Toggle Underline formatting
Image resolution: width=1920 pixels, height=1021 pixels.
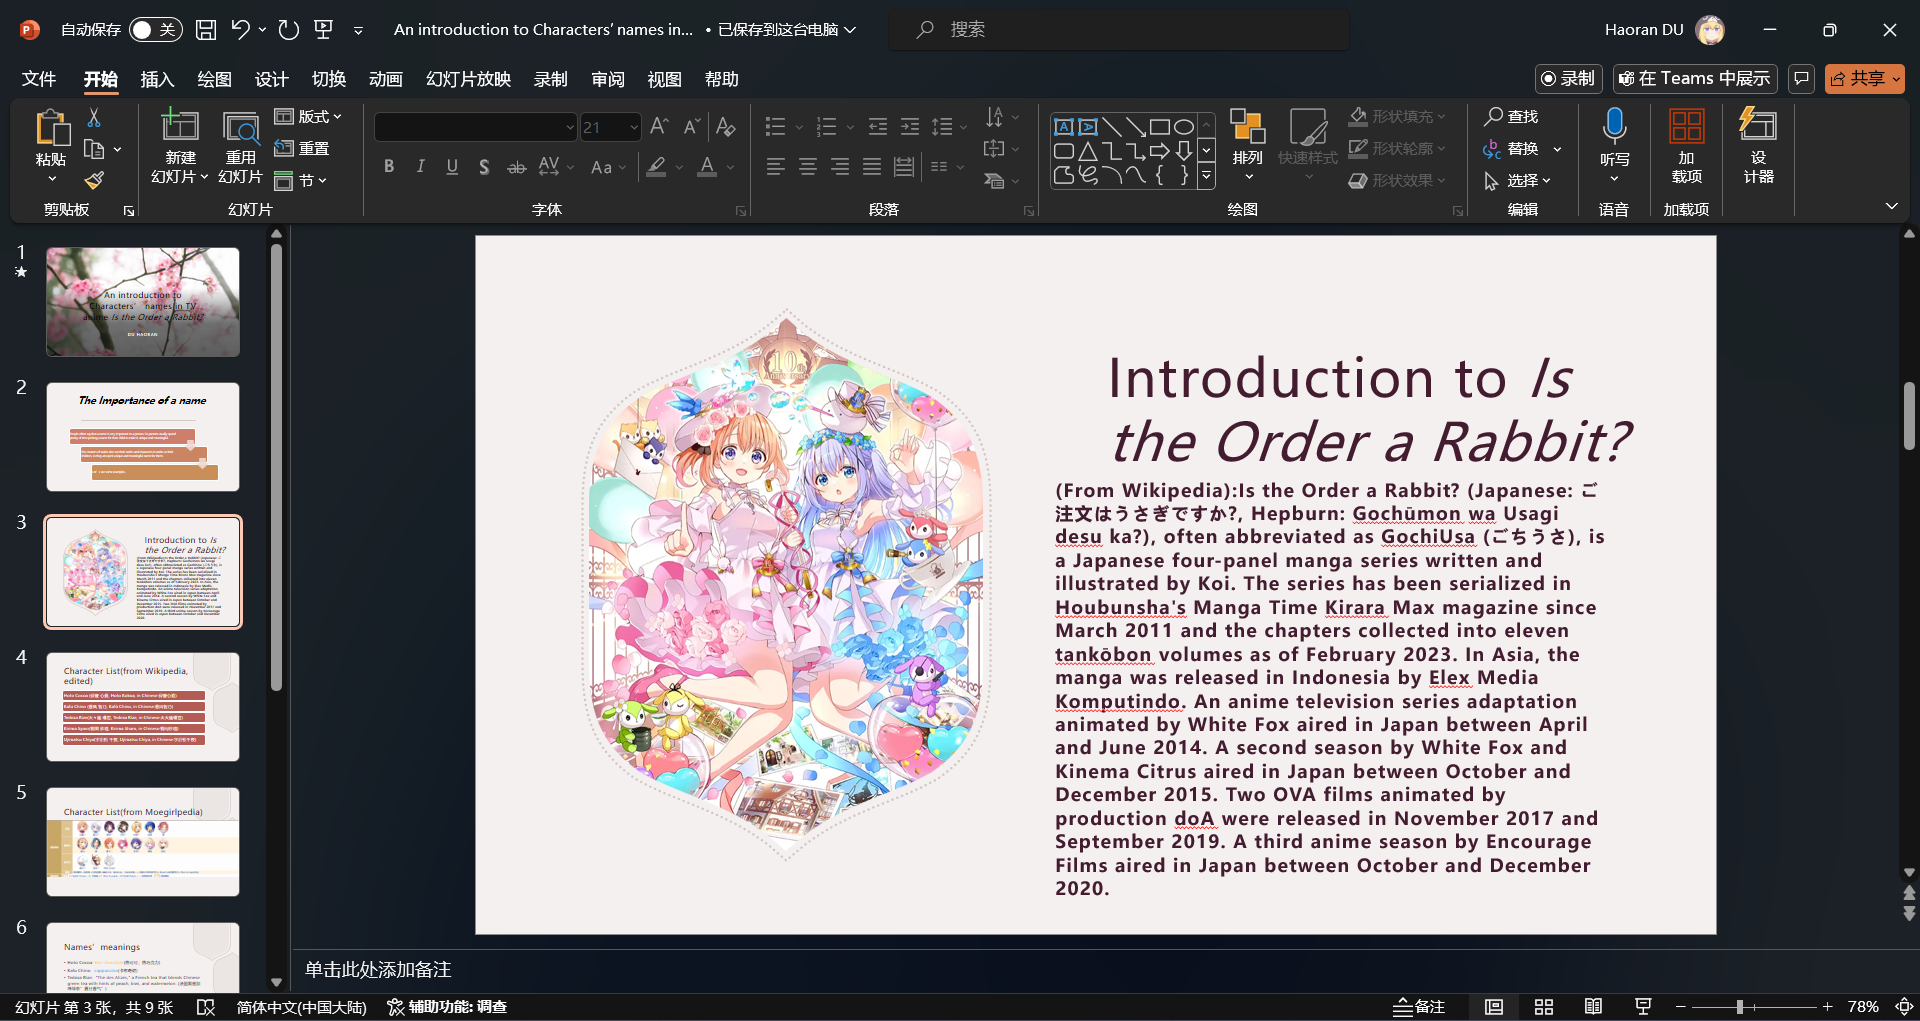[452, 167]
